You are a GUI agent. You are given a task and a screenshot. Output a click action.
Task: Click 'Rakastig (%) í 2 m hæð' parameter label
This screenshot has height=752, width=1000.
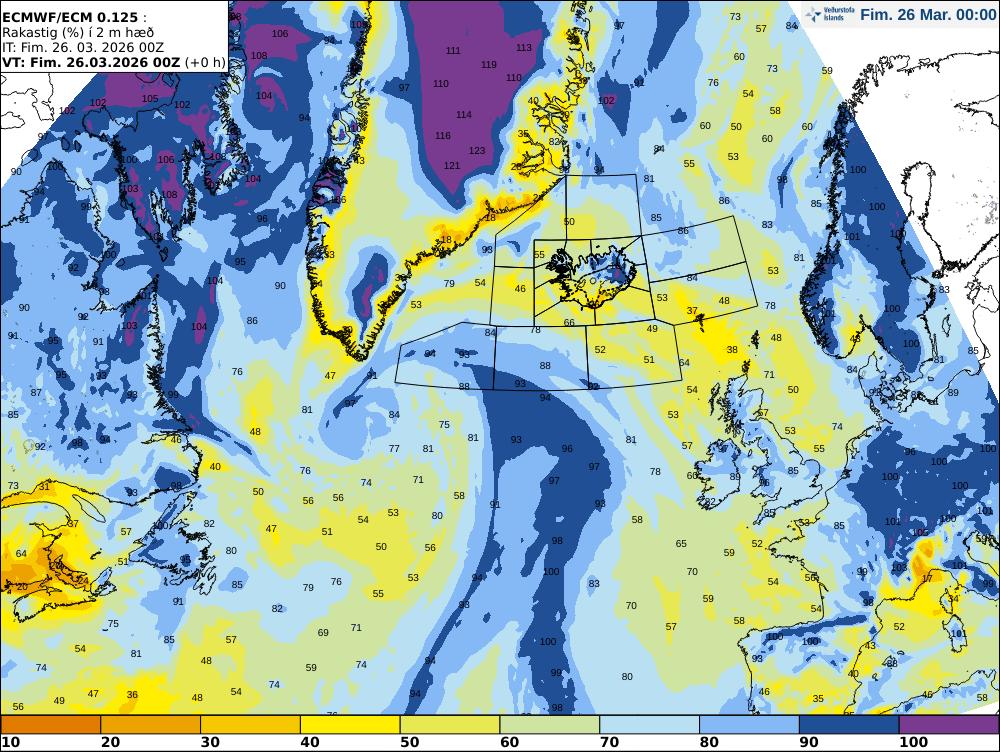[x=78, y=33]
